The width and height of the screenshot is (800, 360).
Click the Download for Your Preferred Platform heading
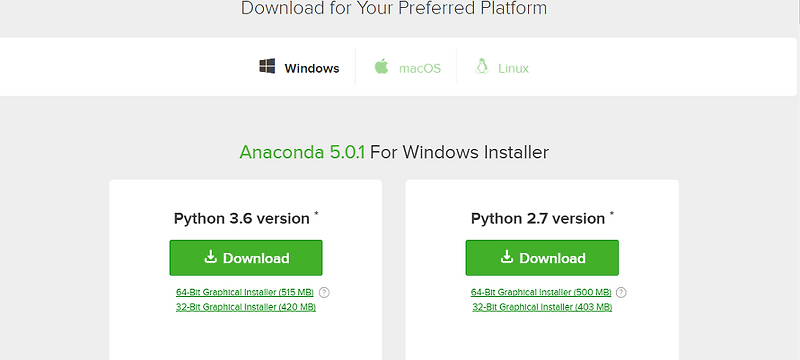coord(394,8)
